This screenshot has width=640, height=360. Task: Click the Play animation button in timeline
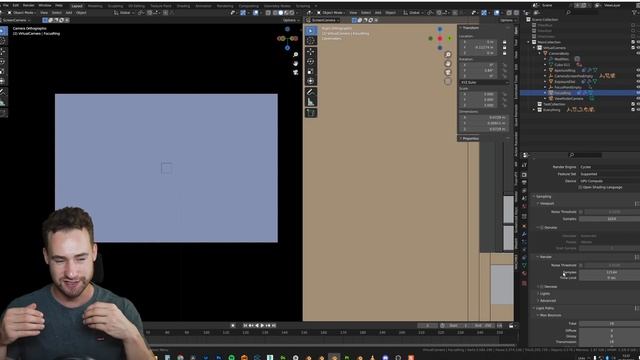coord(262,325)
